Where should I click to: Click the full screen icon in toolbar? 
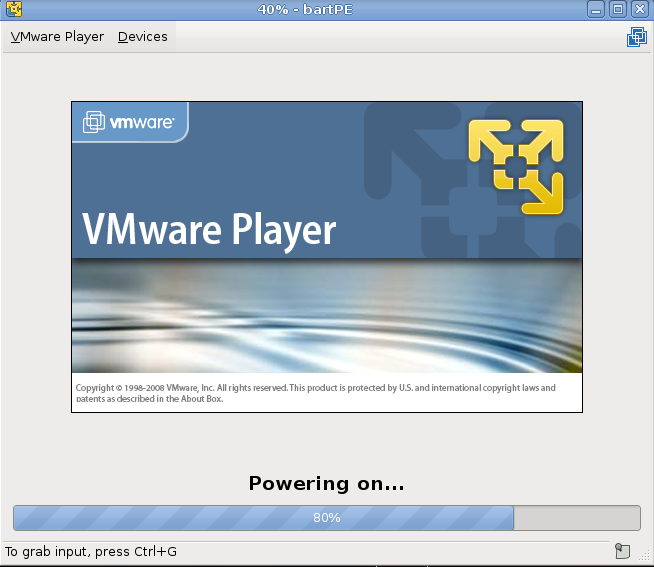pos(636,38)
